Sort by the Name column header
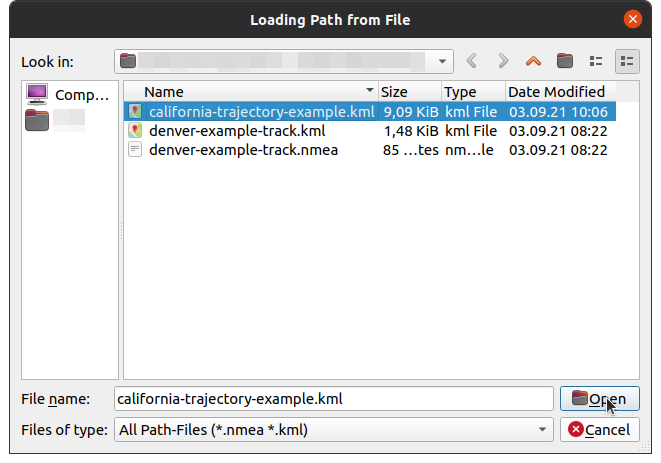661x463 pixels. [x=250, y=91]
